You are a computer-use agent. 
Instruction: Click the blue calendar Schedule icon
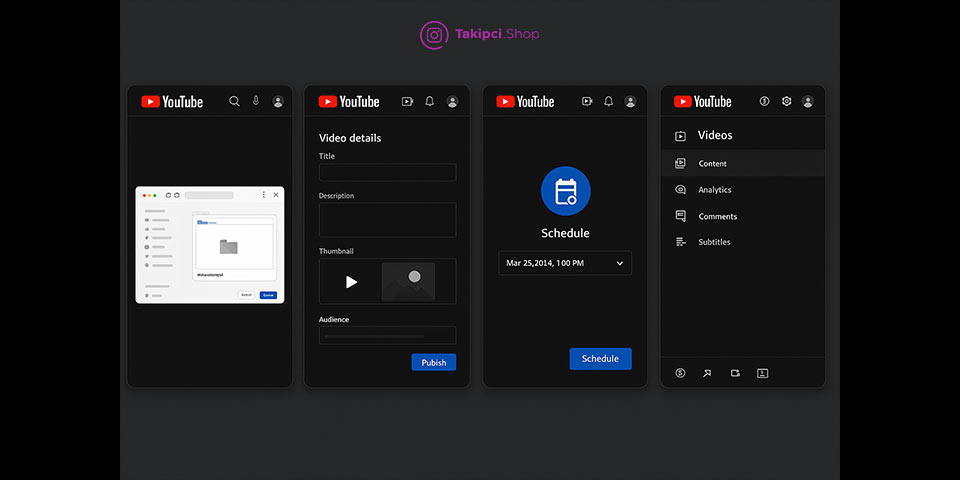tap(566, 191)
